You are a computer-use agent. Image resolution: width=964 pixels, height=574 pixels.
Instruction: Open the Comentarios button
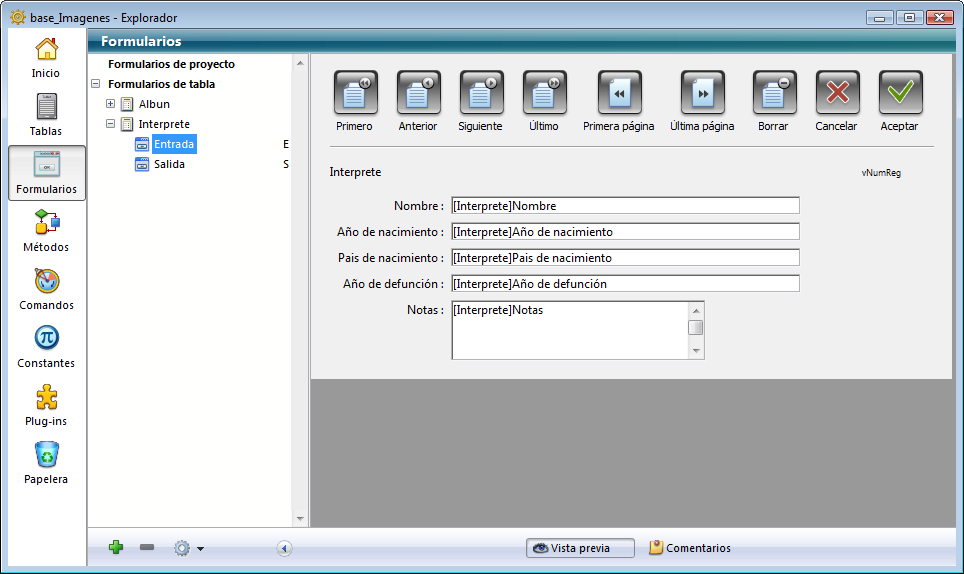coord(689,548)
